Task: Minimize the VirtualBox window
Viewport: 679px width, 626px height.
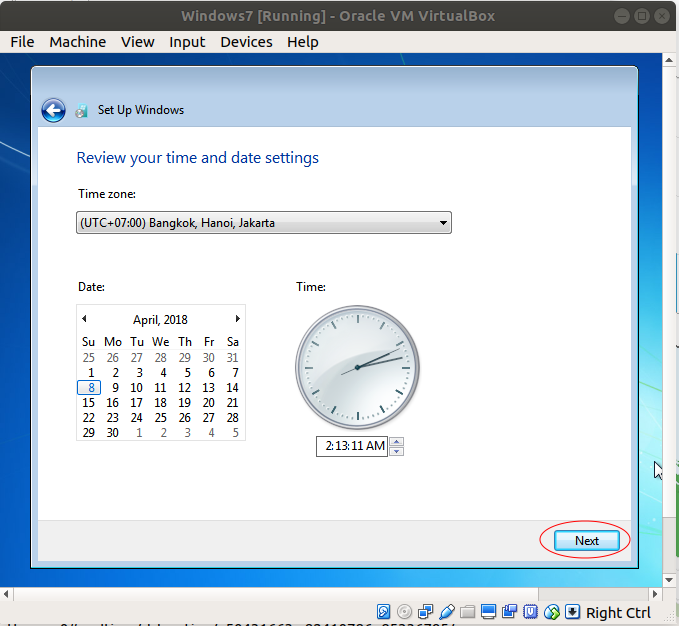Action: [x=622, y=16]
